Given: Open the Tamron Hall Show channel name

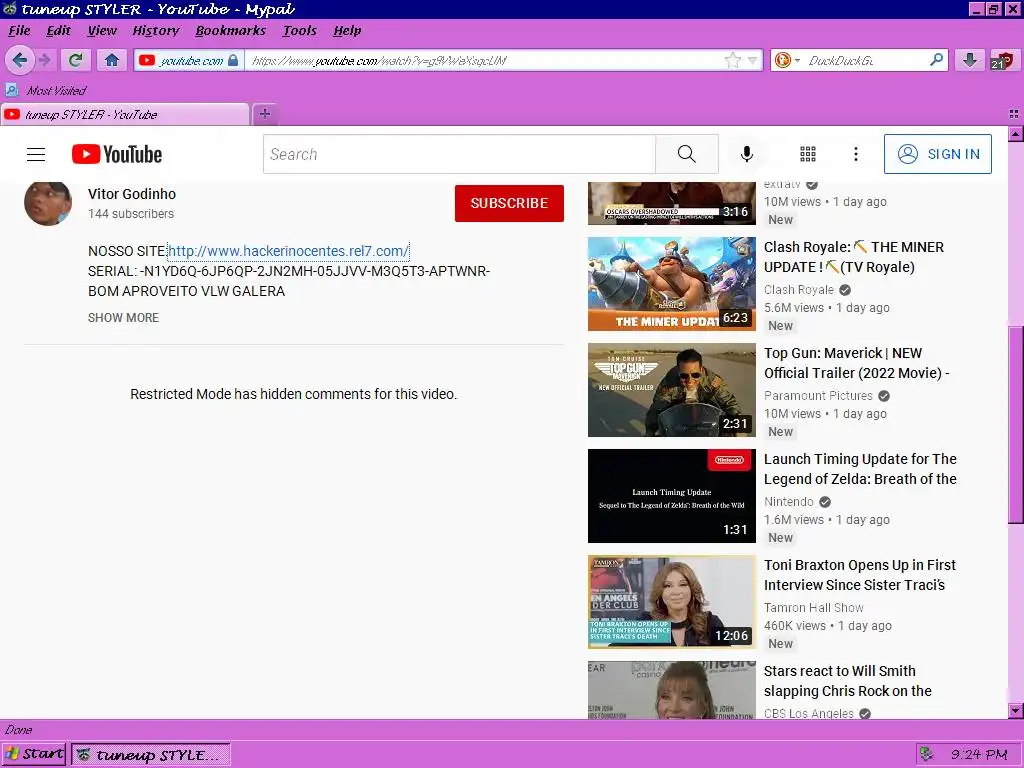Looking at the screenshot, I should [x=814, y=607].
